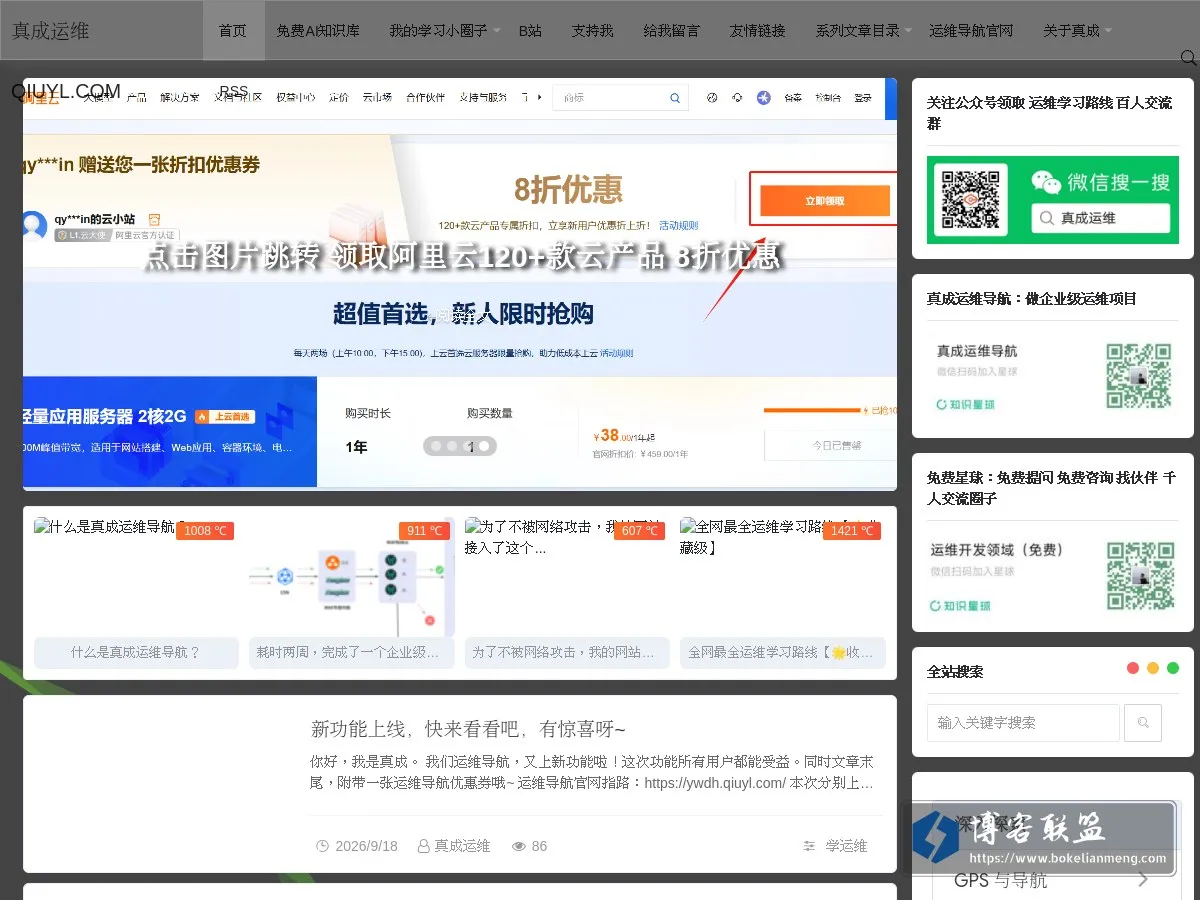This screenshot has width=1200, height=900.
Task: Go to 首页 in the navigation bar
Action: point(232,31)
